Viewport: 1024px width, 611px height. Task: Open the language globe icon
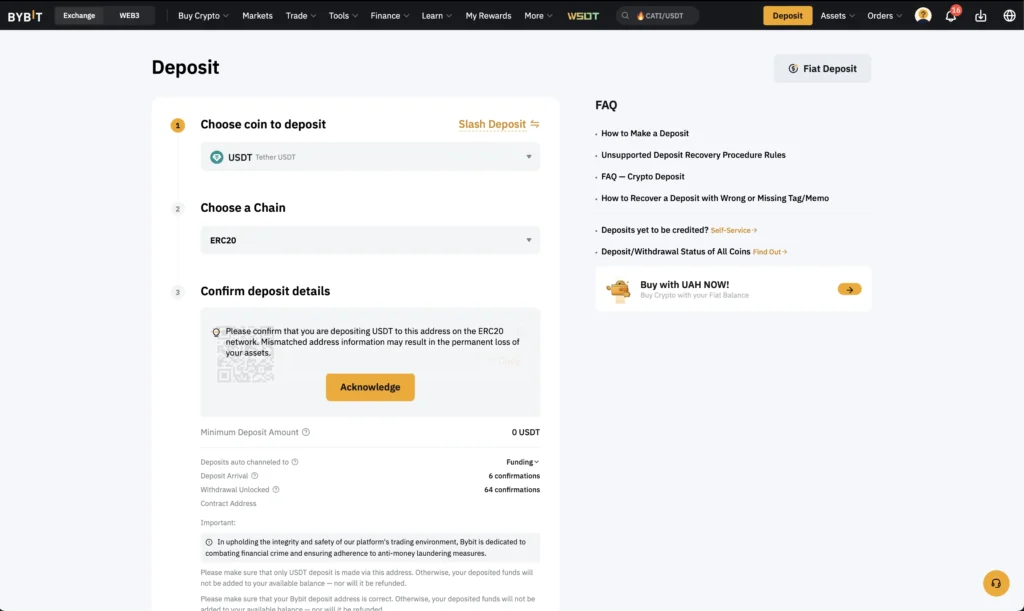click(1009, 16)
